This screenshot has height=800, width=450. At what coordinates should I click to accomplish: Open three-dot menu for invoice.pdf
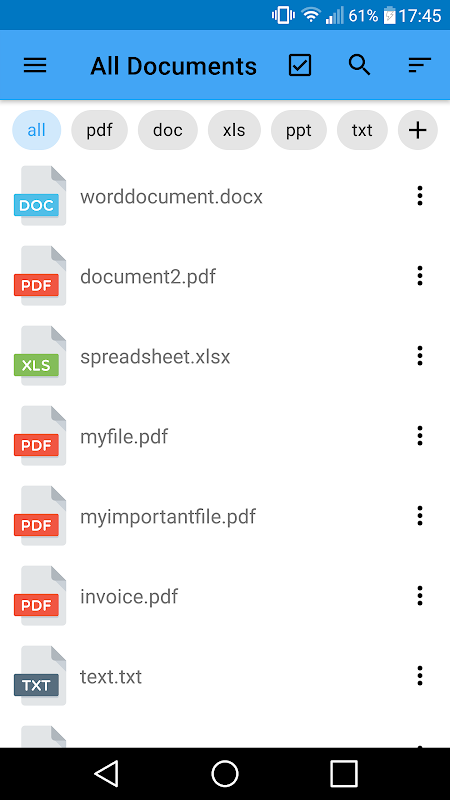coord(420,595)
